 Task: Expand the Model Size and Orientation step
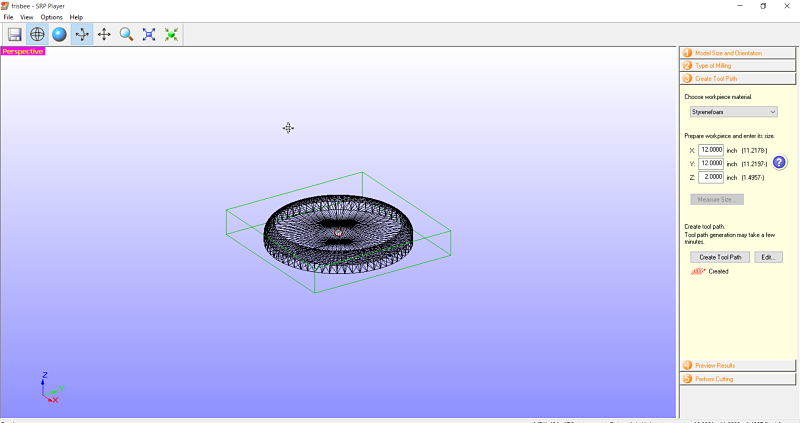(738, 53)
